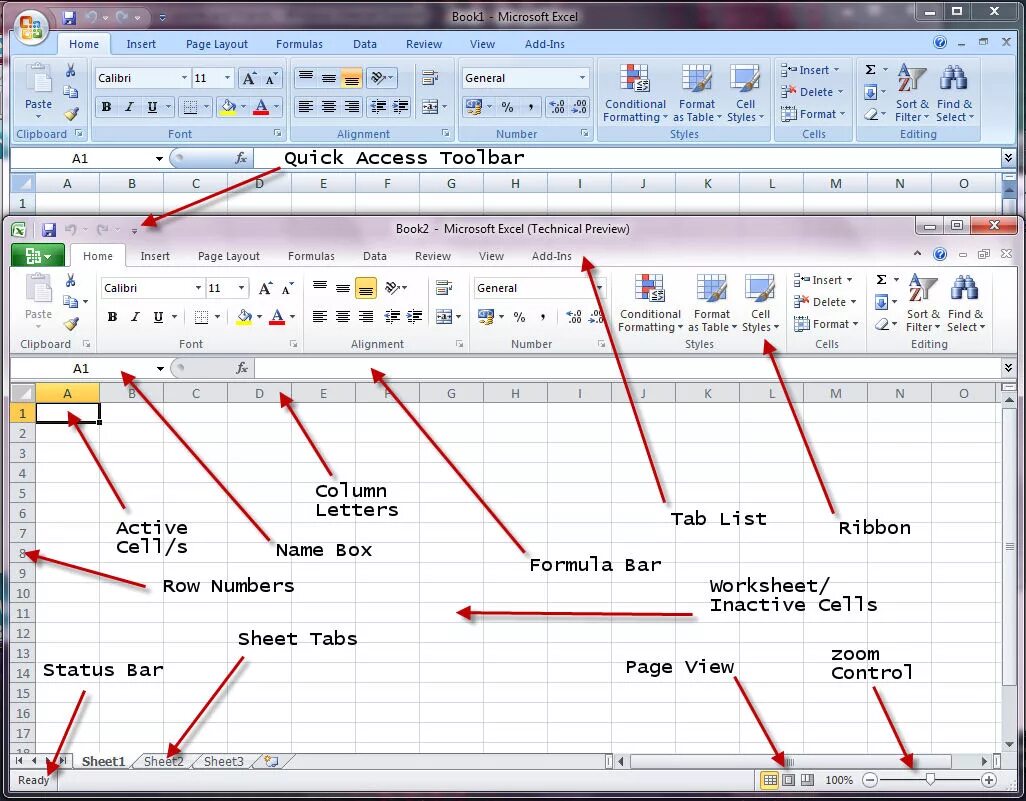The image size is (1026, 801).
Task: Switch to the Formulas ribbon tab
Action: (311, 256)
